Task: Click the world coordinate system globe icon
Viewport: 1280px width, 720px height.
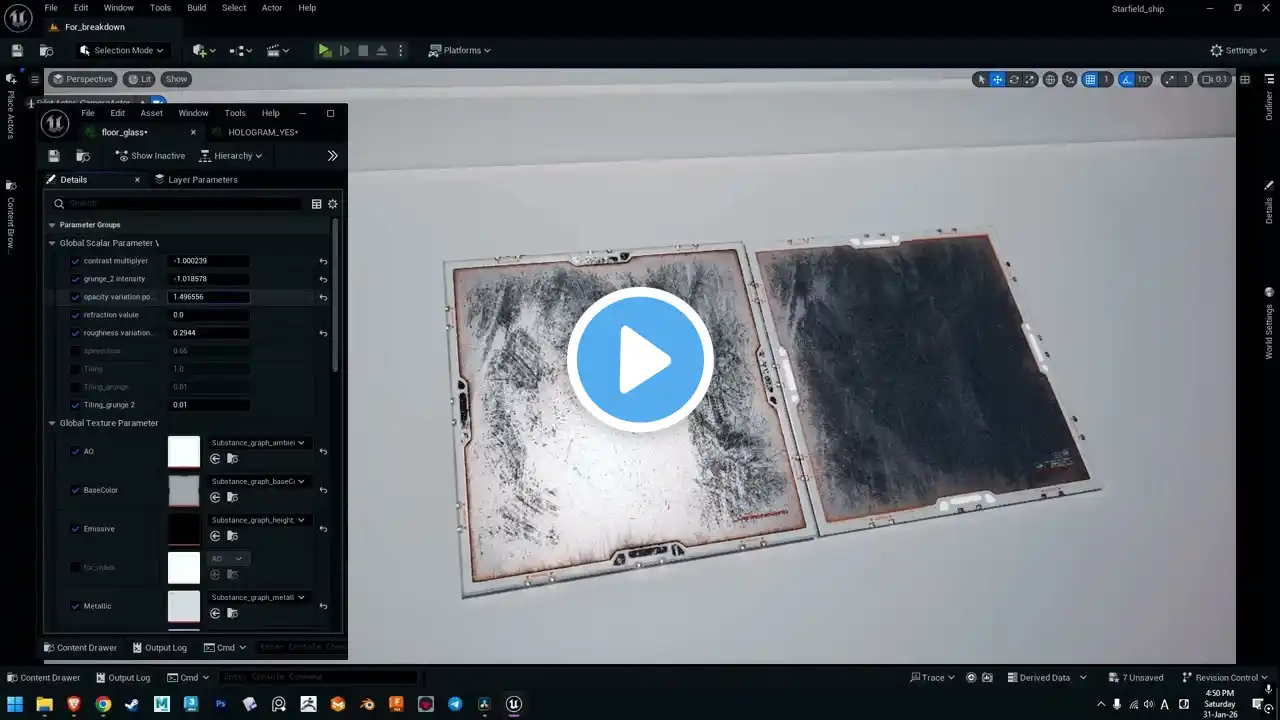Action: tap(1050, 79)
